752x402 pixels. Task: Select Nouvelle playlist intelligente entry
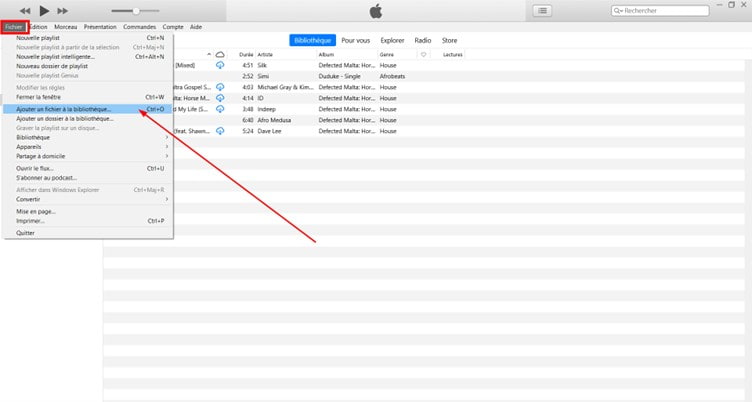(x=88, y=57)
